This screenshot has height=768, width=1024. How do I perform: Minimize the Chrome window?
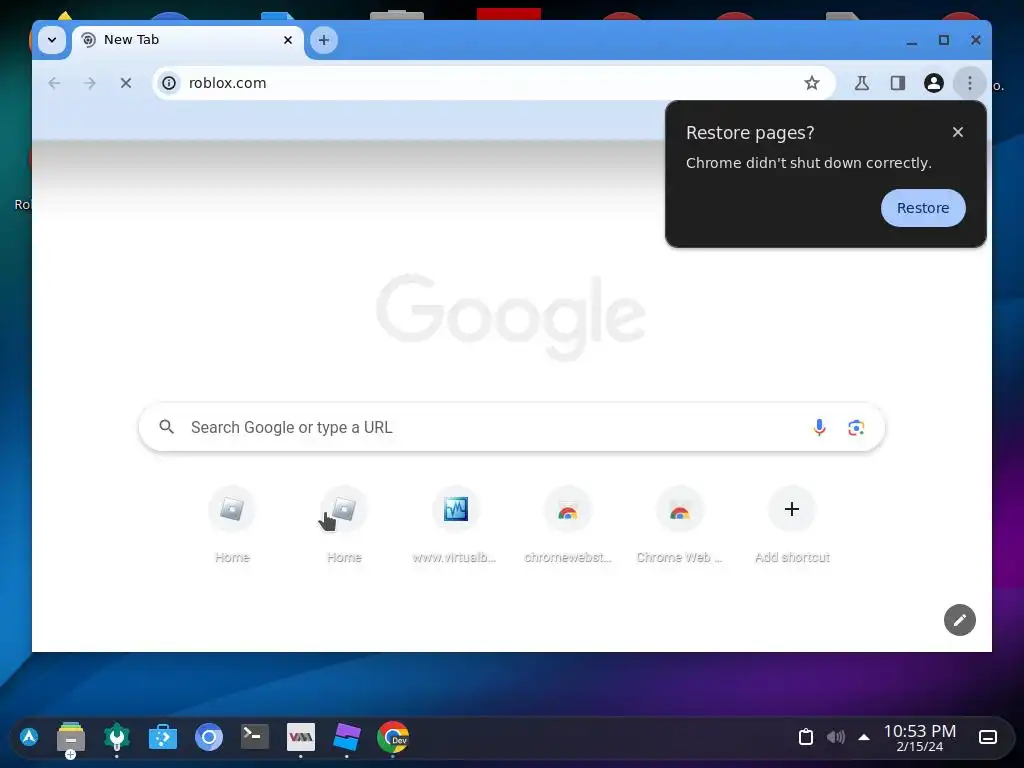tap(912, 40)
